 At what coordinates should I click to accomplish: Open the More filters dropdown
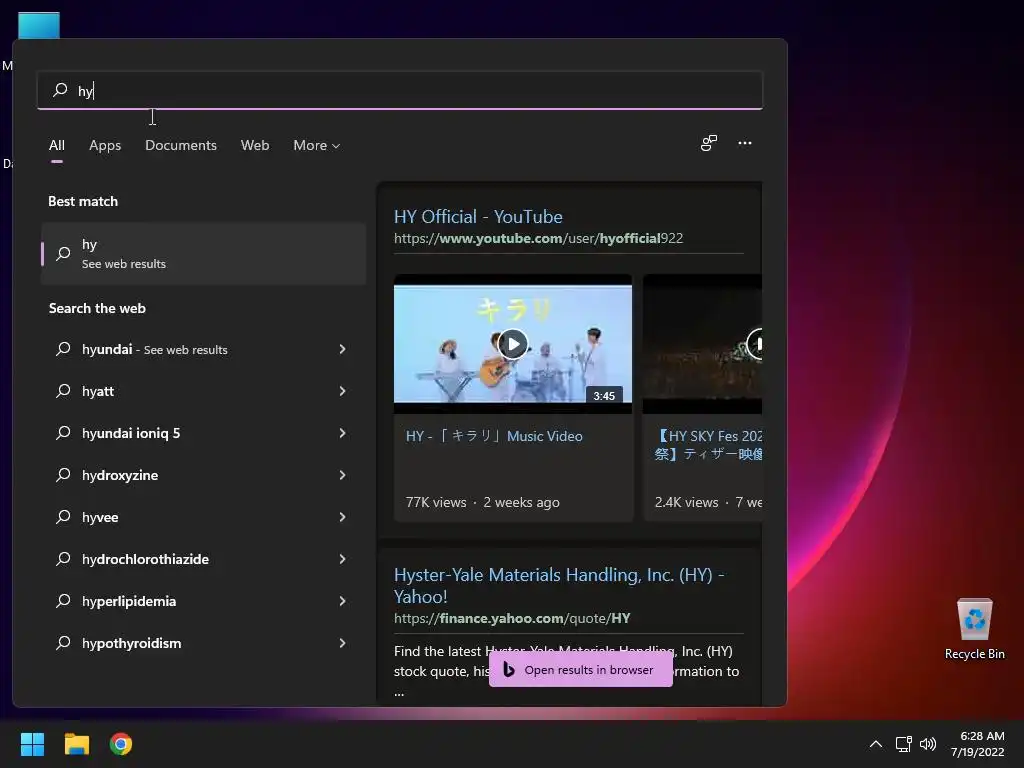click(x=317, y=145)
